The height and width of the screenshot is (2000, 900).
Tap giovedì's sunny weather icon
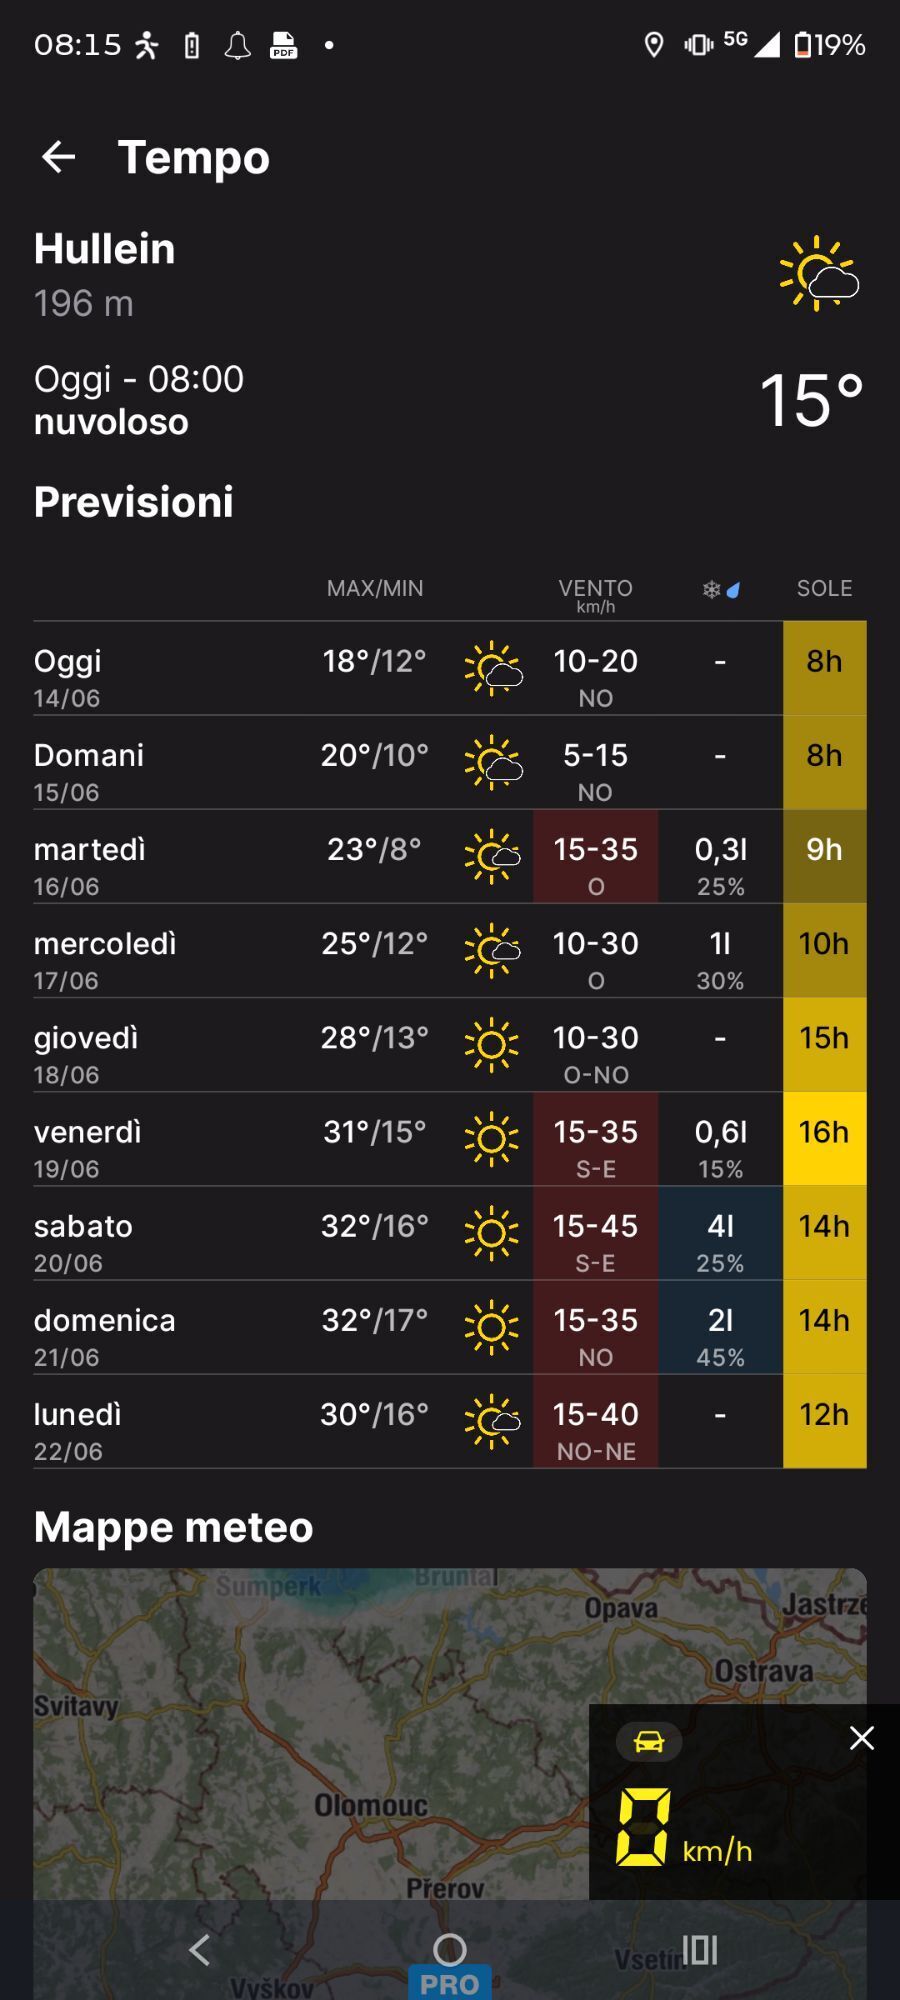point(491,1045)
